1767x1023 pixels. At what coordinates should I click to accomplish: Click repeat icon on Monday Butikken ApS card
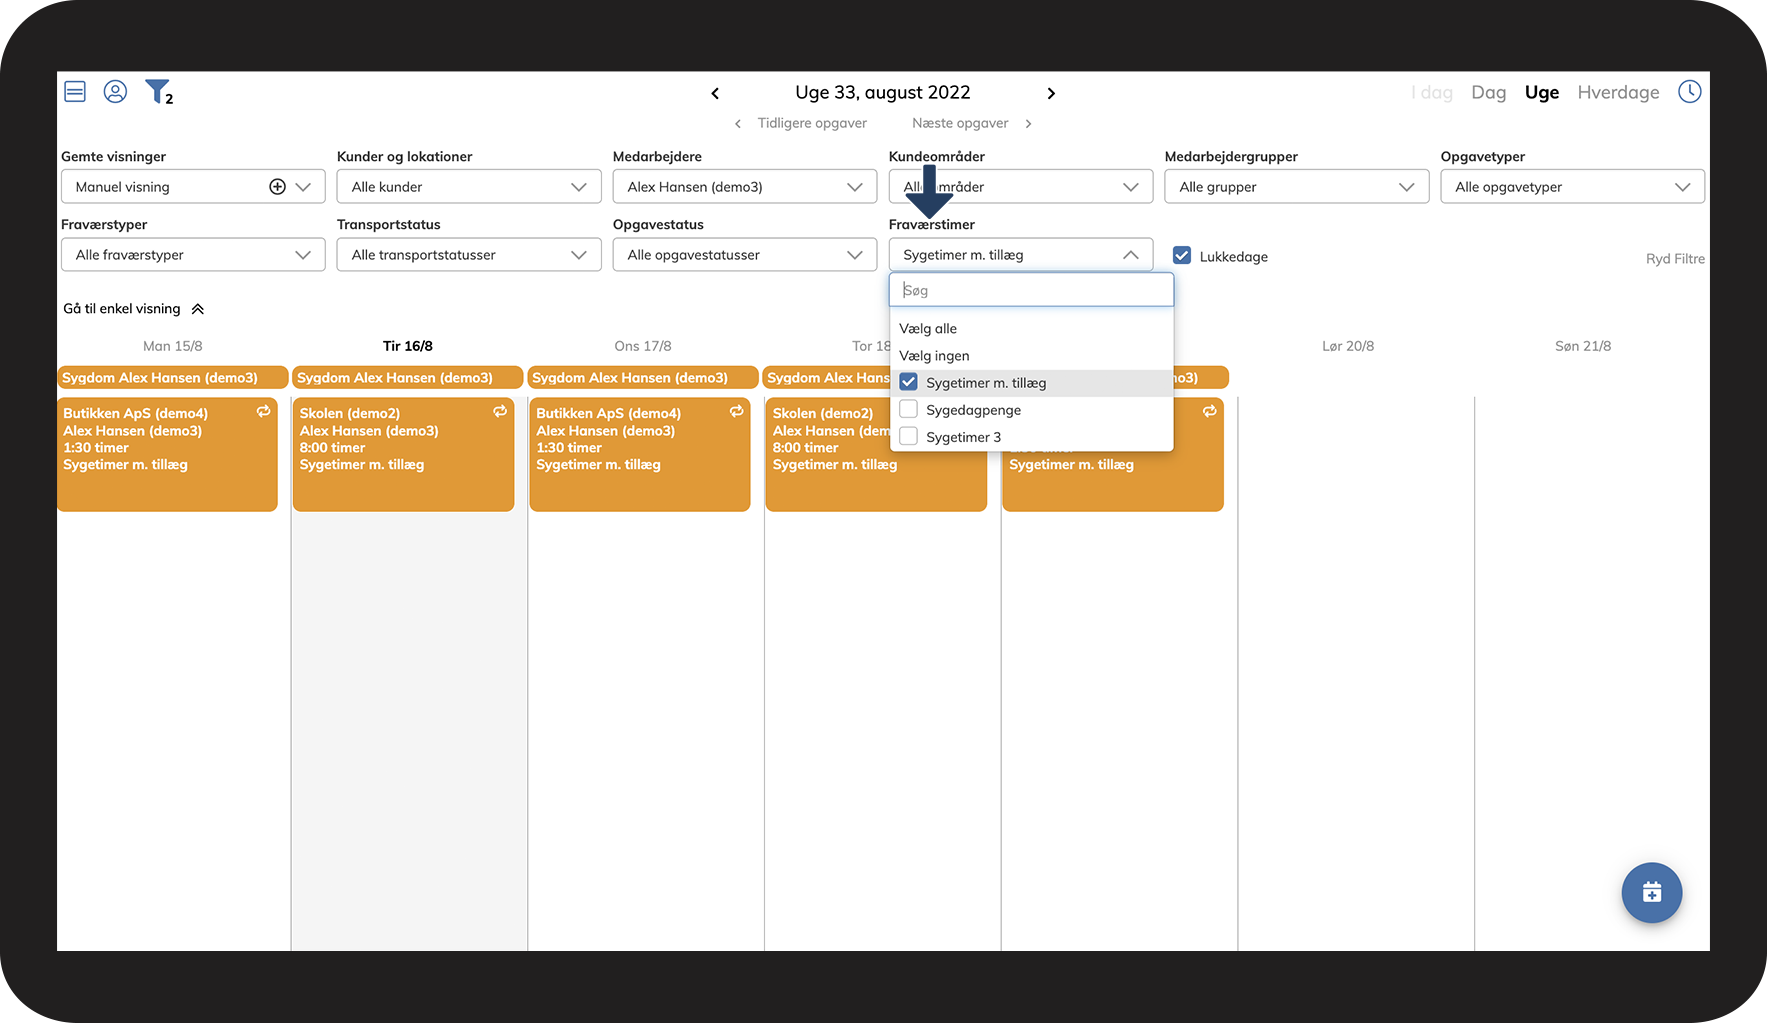pos(264,411)
